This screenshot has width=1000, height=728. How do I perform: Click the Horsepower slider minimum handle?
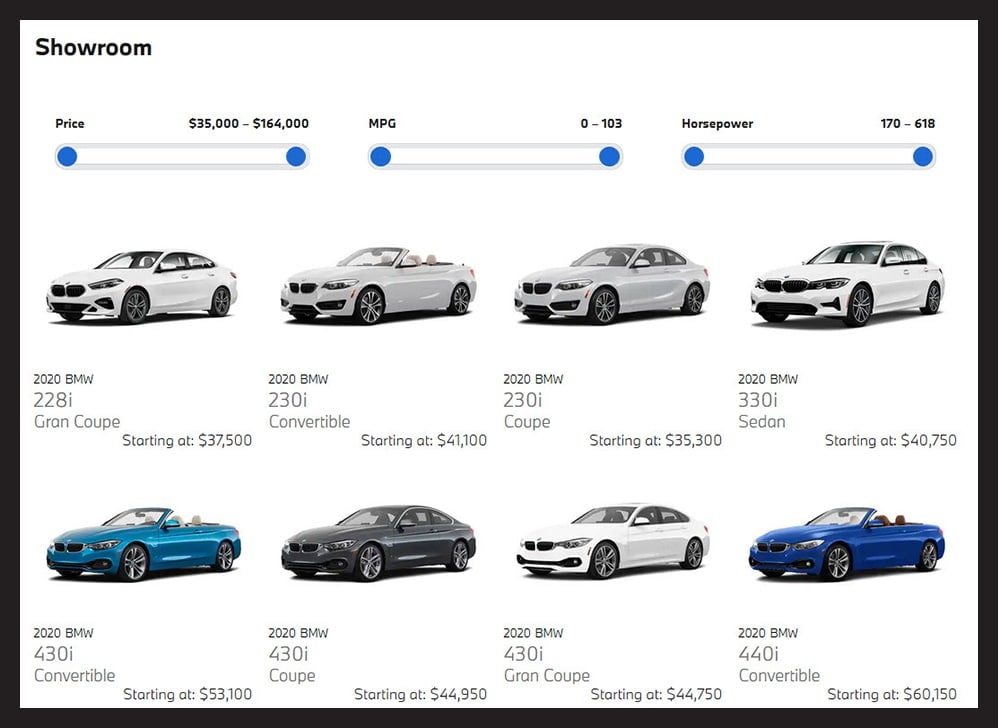[694, 156]
